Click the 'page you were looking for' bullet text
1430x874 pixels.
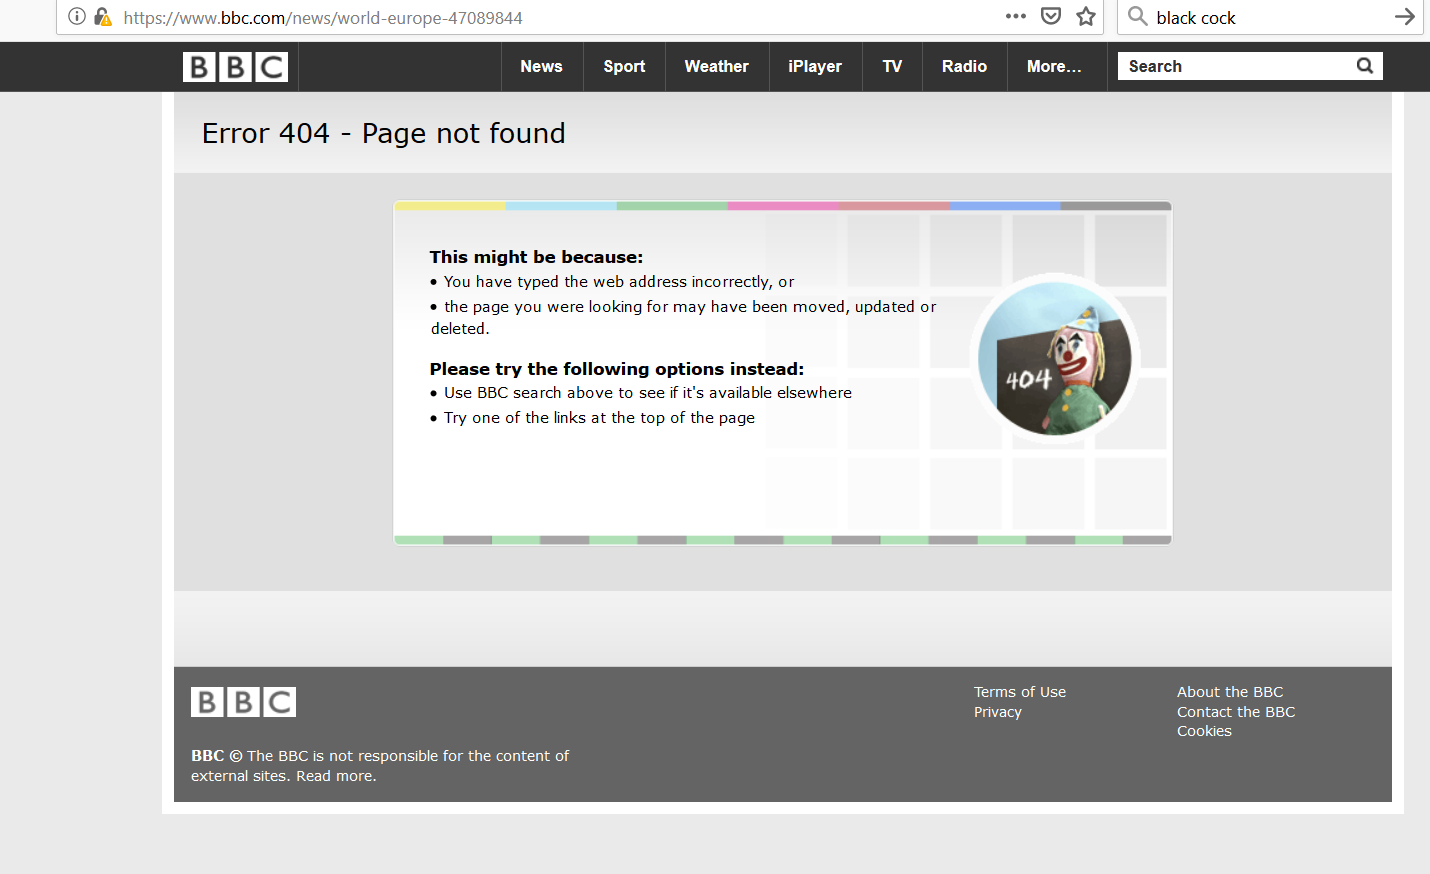(684, 317)
